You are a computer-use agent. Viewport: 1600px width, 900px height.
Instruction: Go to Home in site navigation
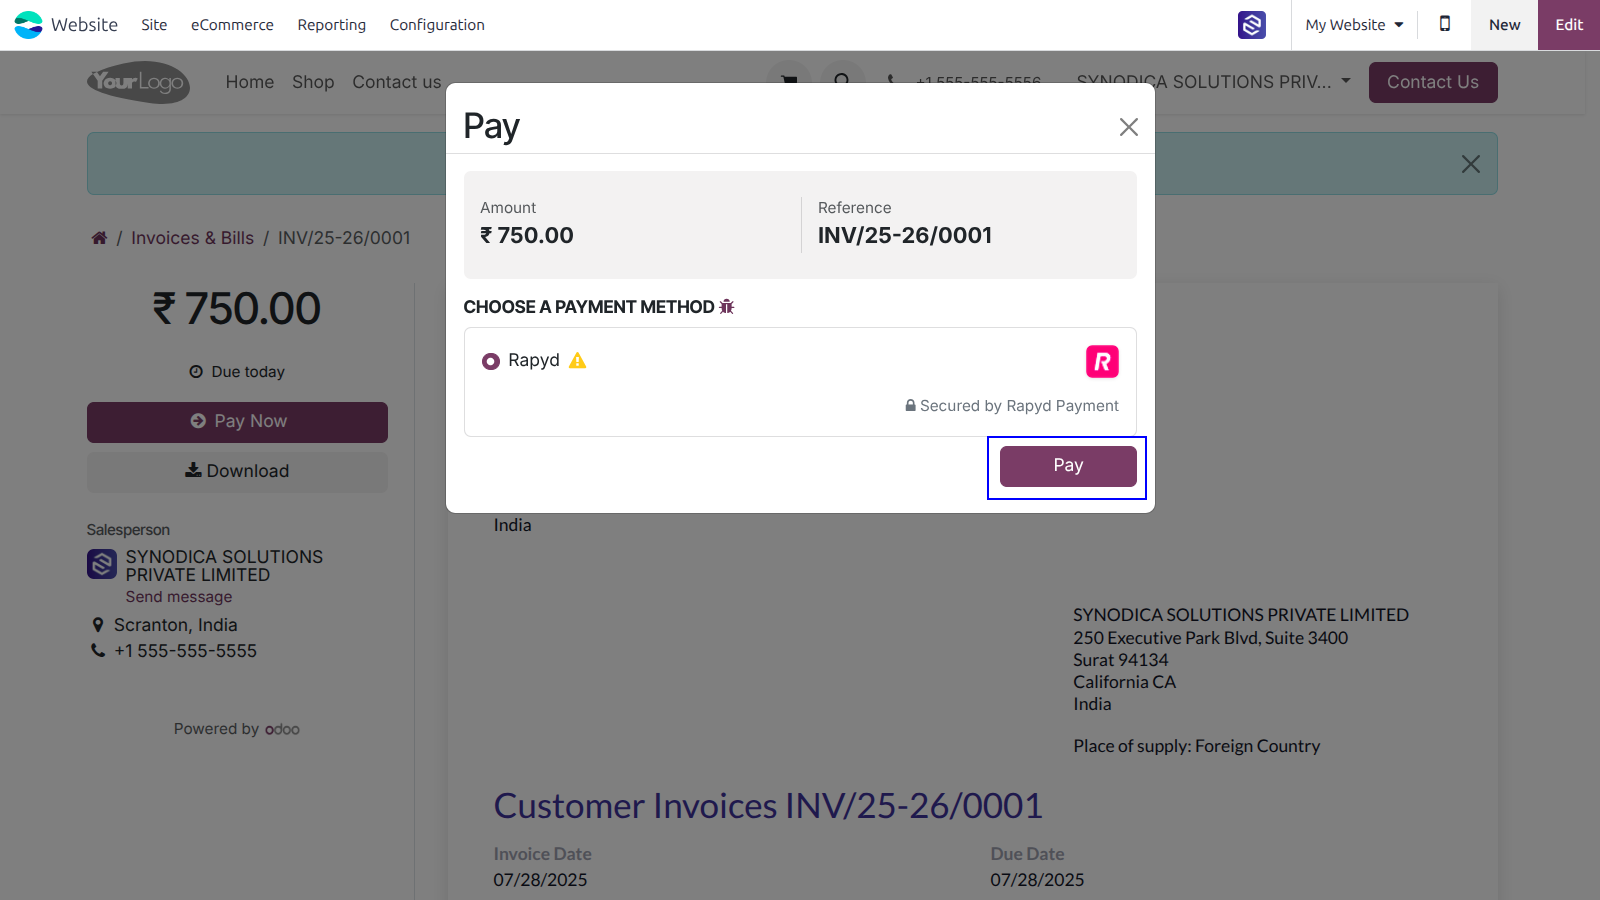250,82
